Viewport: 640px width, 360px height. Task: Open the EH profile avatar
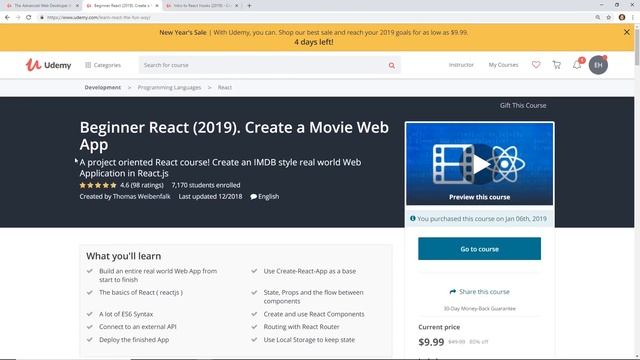(x=598, y=65)
